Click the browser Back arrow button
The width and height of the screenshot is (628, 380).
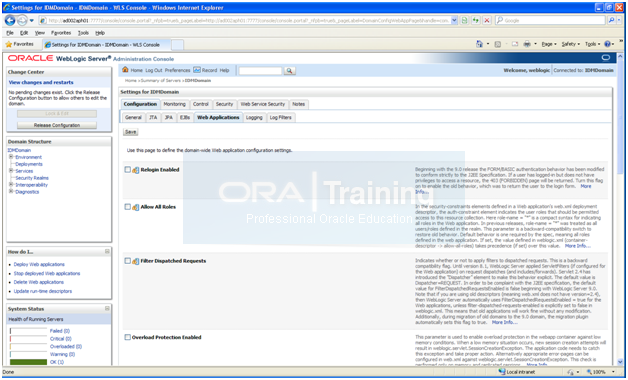coord(10,20)
